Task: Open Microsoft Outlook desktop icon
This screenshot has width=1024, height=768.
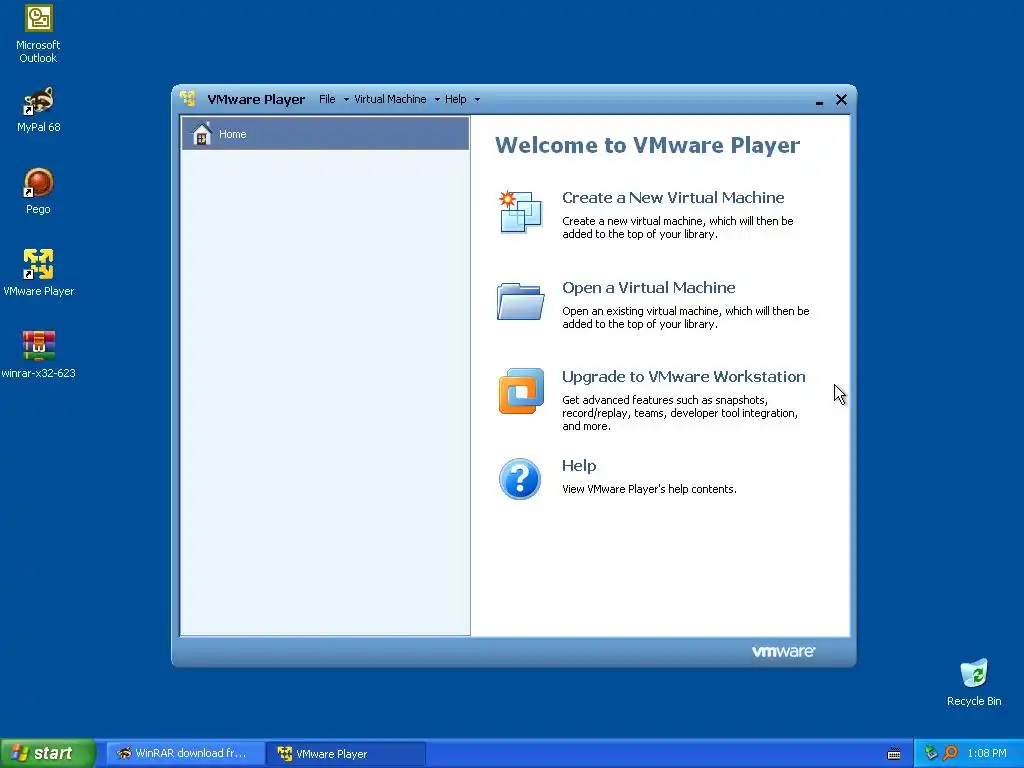Action: point(38,35)
